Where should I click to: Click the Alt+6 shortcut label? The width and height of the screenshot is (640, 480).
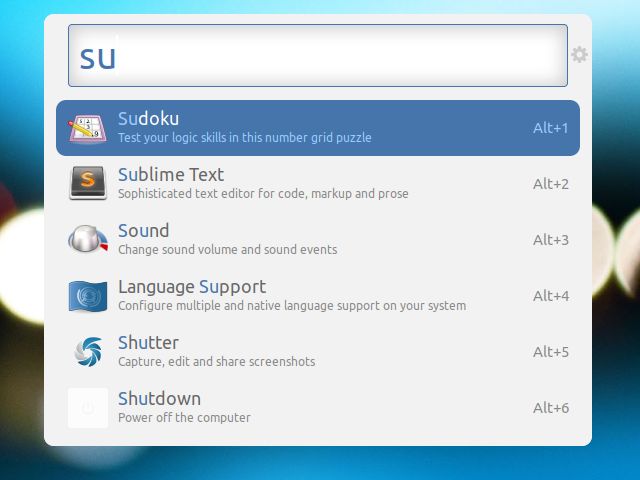click(x=551, y=408)
